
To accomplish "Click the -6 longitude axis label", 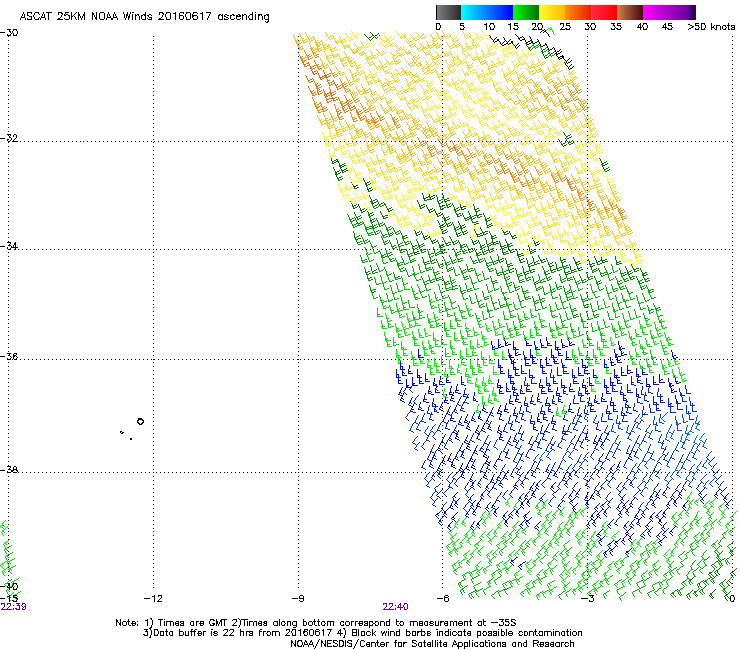I will point(443,599).
